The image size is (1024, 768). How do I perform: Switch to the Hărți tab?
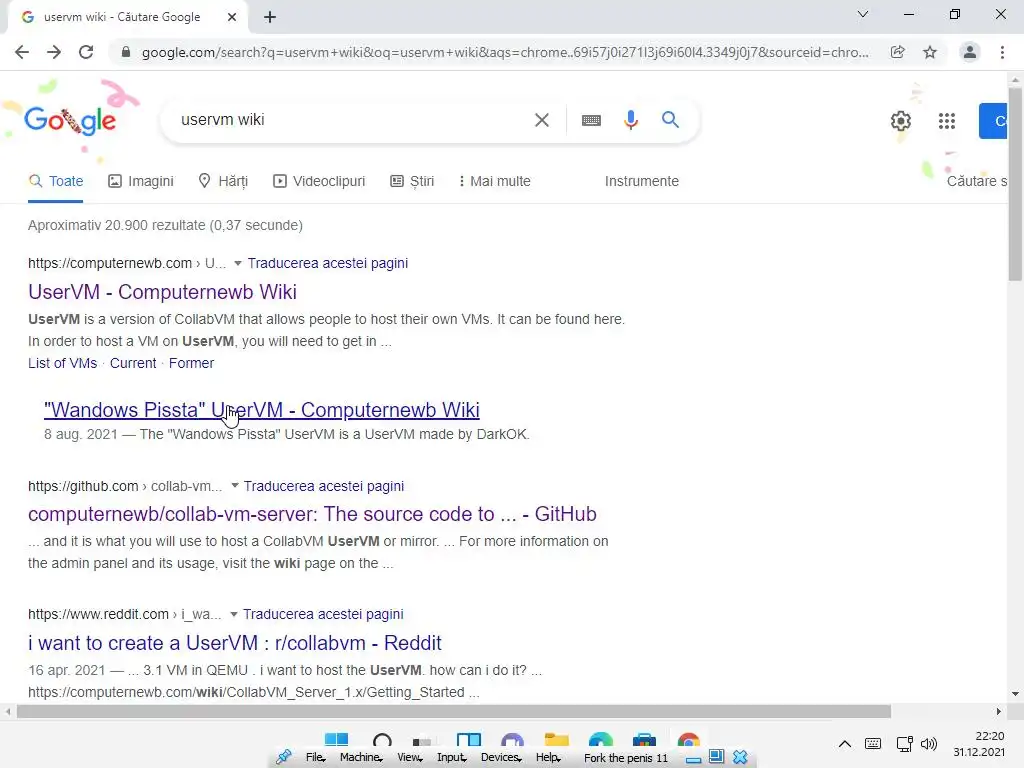pos(223,182)
